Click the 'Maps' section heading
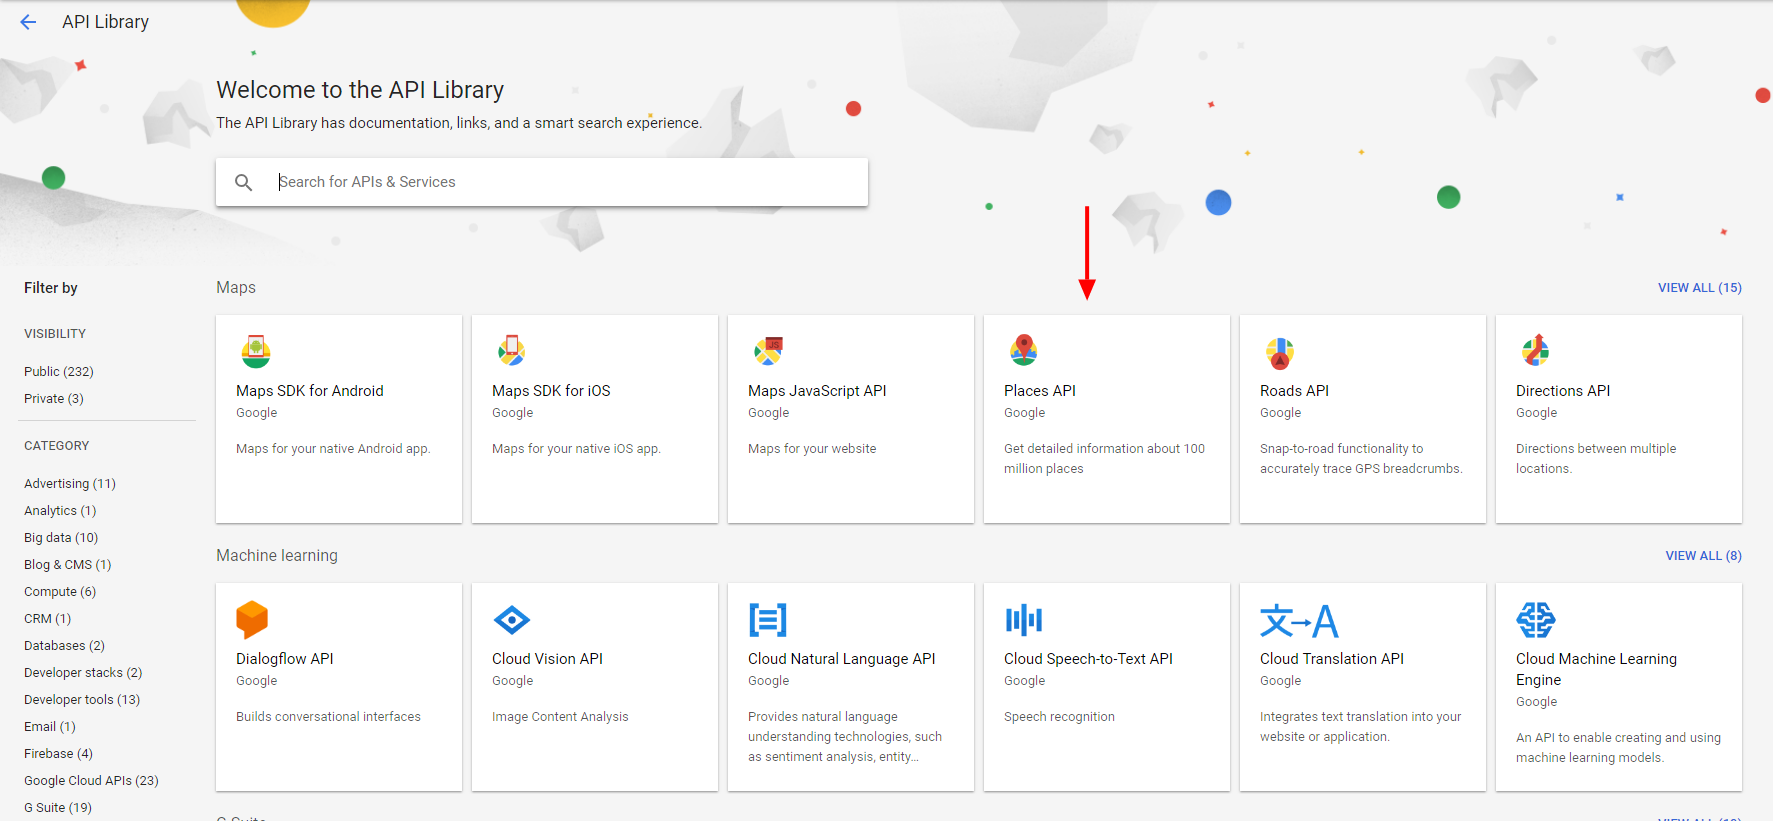 236,288
